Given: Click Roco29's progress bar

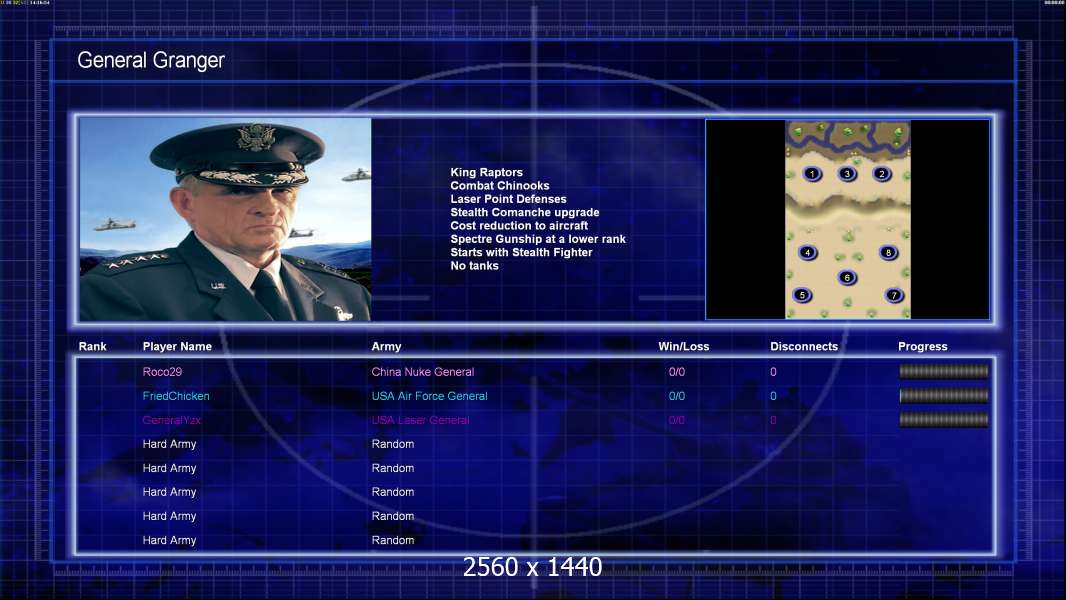Looking at the screenshot, I should tap(944, 371).
